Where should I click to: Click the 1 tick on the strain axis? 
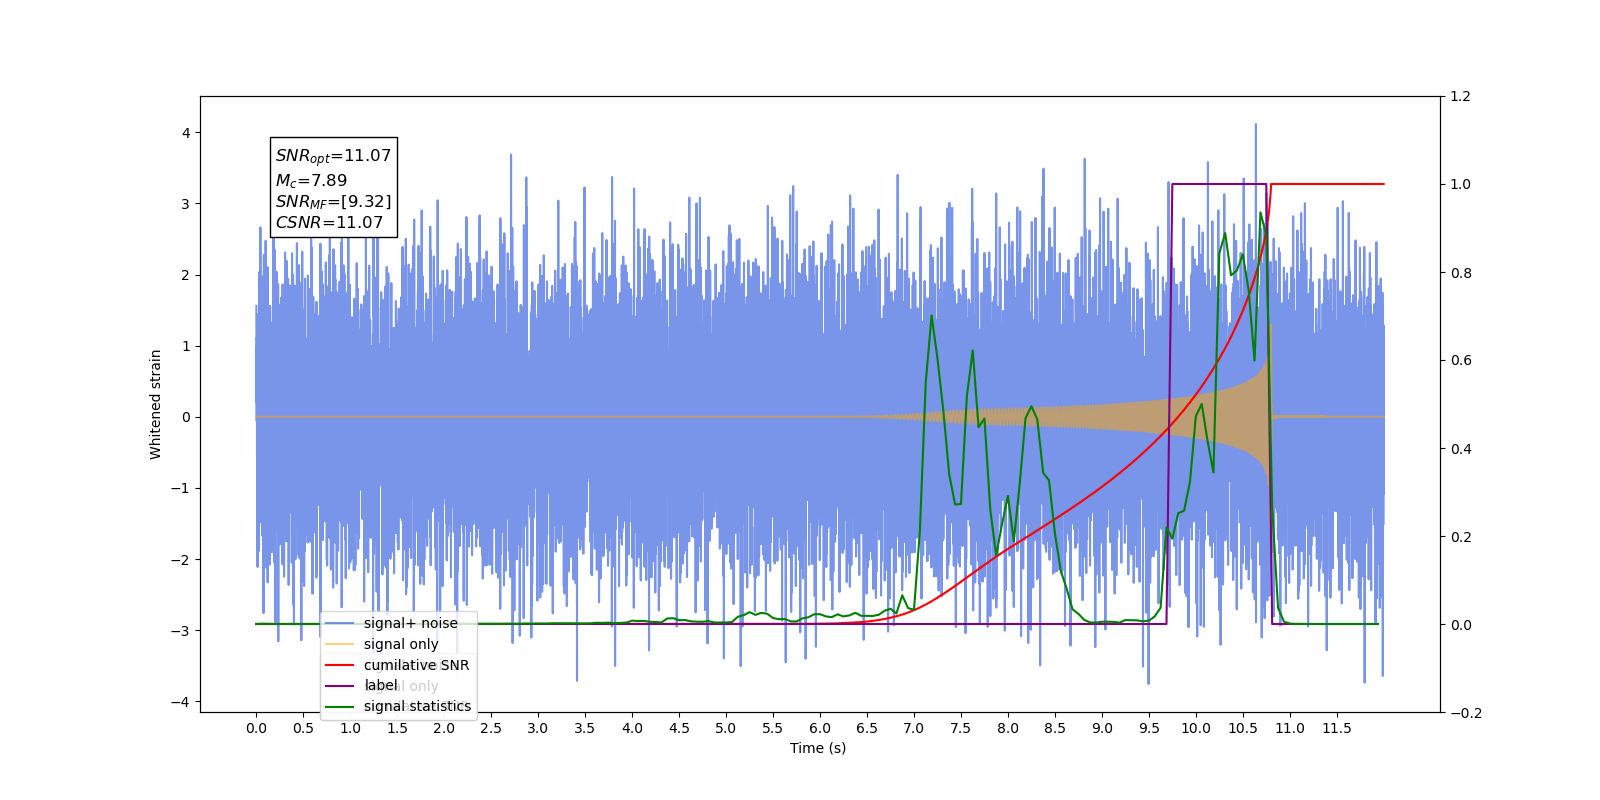click(185, 346)
